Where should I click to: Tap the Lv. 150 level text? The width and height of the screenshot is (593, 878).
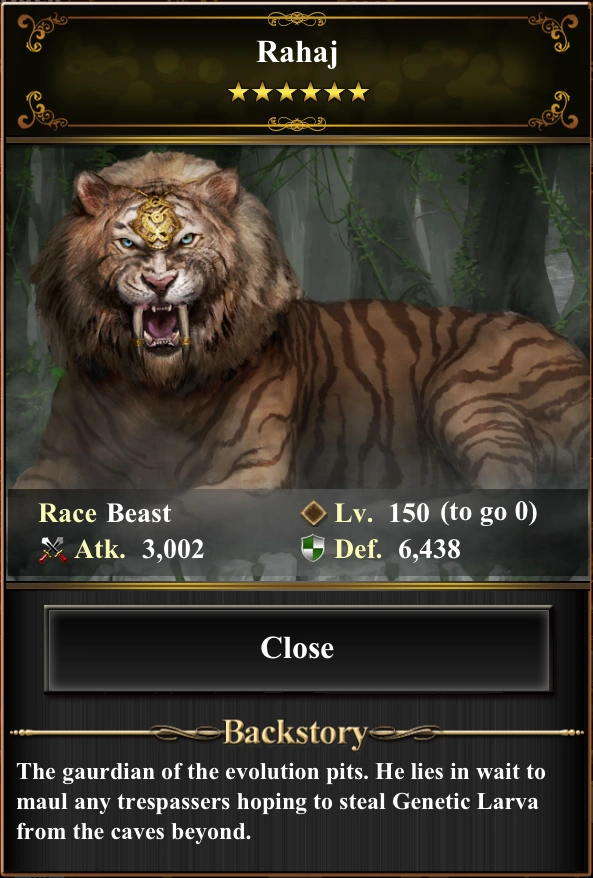click(382, 513)
